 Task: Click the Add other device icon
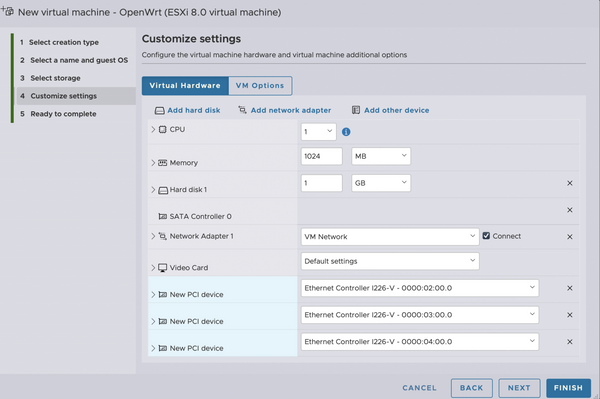coord(356,110)
